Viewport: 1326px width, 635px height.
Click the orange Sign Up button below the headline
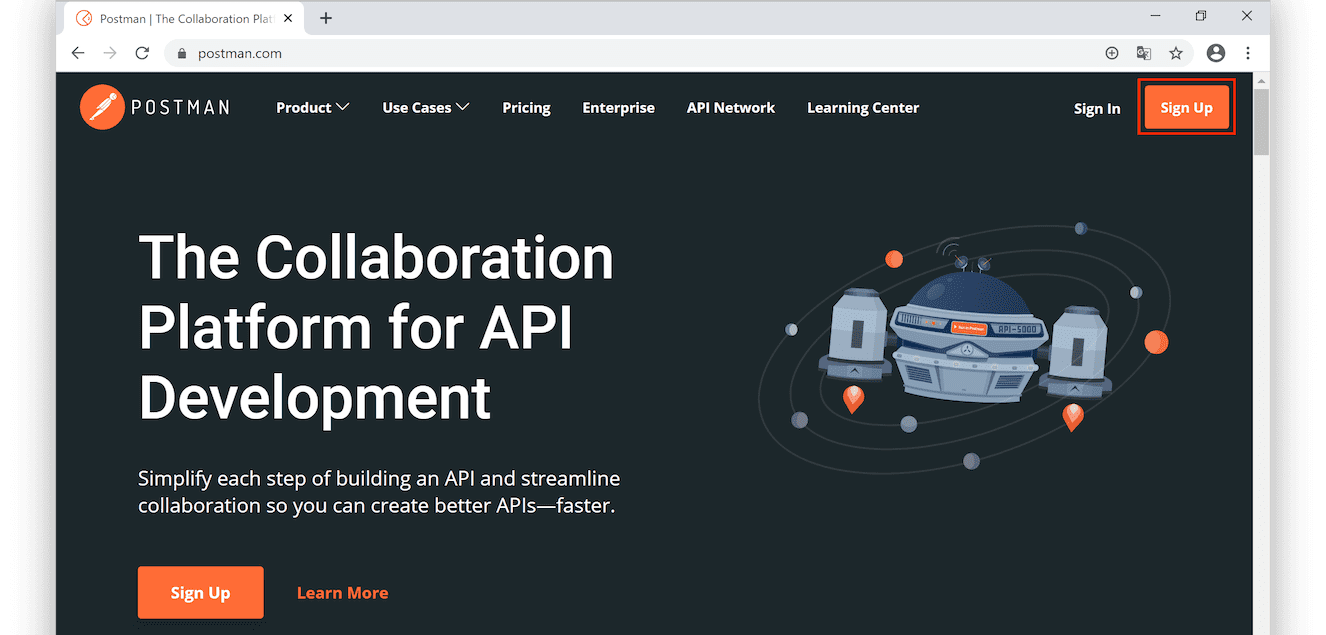click(x=200, y=592)
